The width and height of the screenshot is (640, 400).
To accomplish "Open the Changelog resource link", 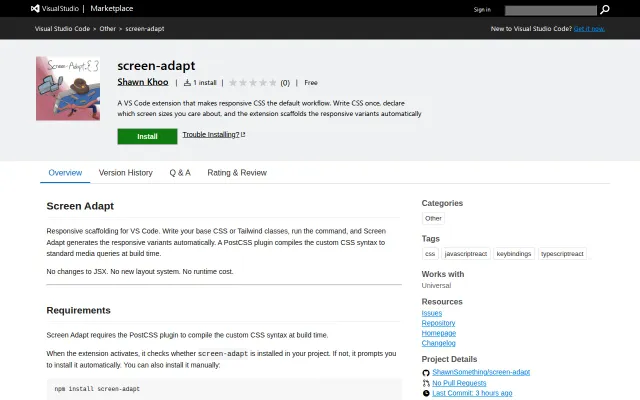I will (438, 343).
